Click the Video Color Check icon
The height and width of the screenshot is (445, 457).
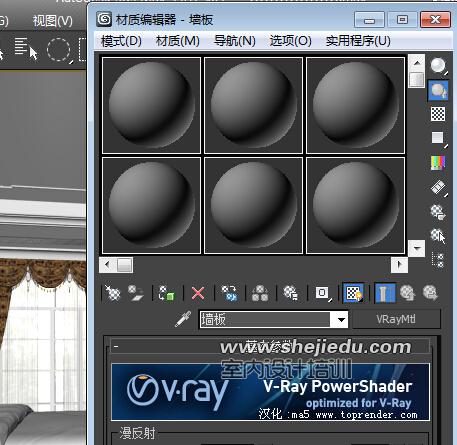pyautogui.click(x=438, y=163)
